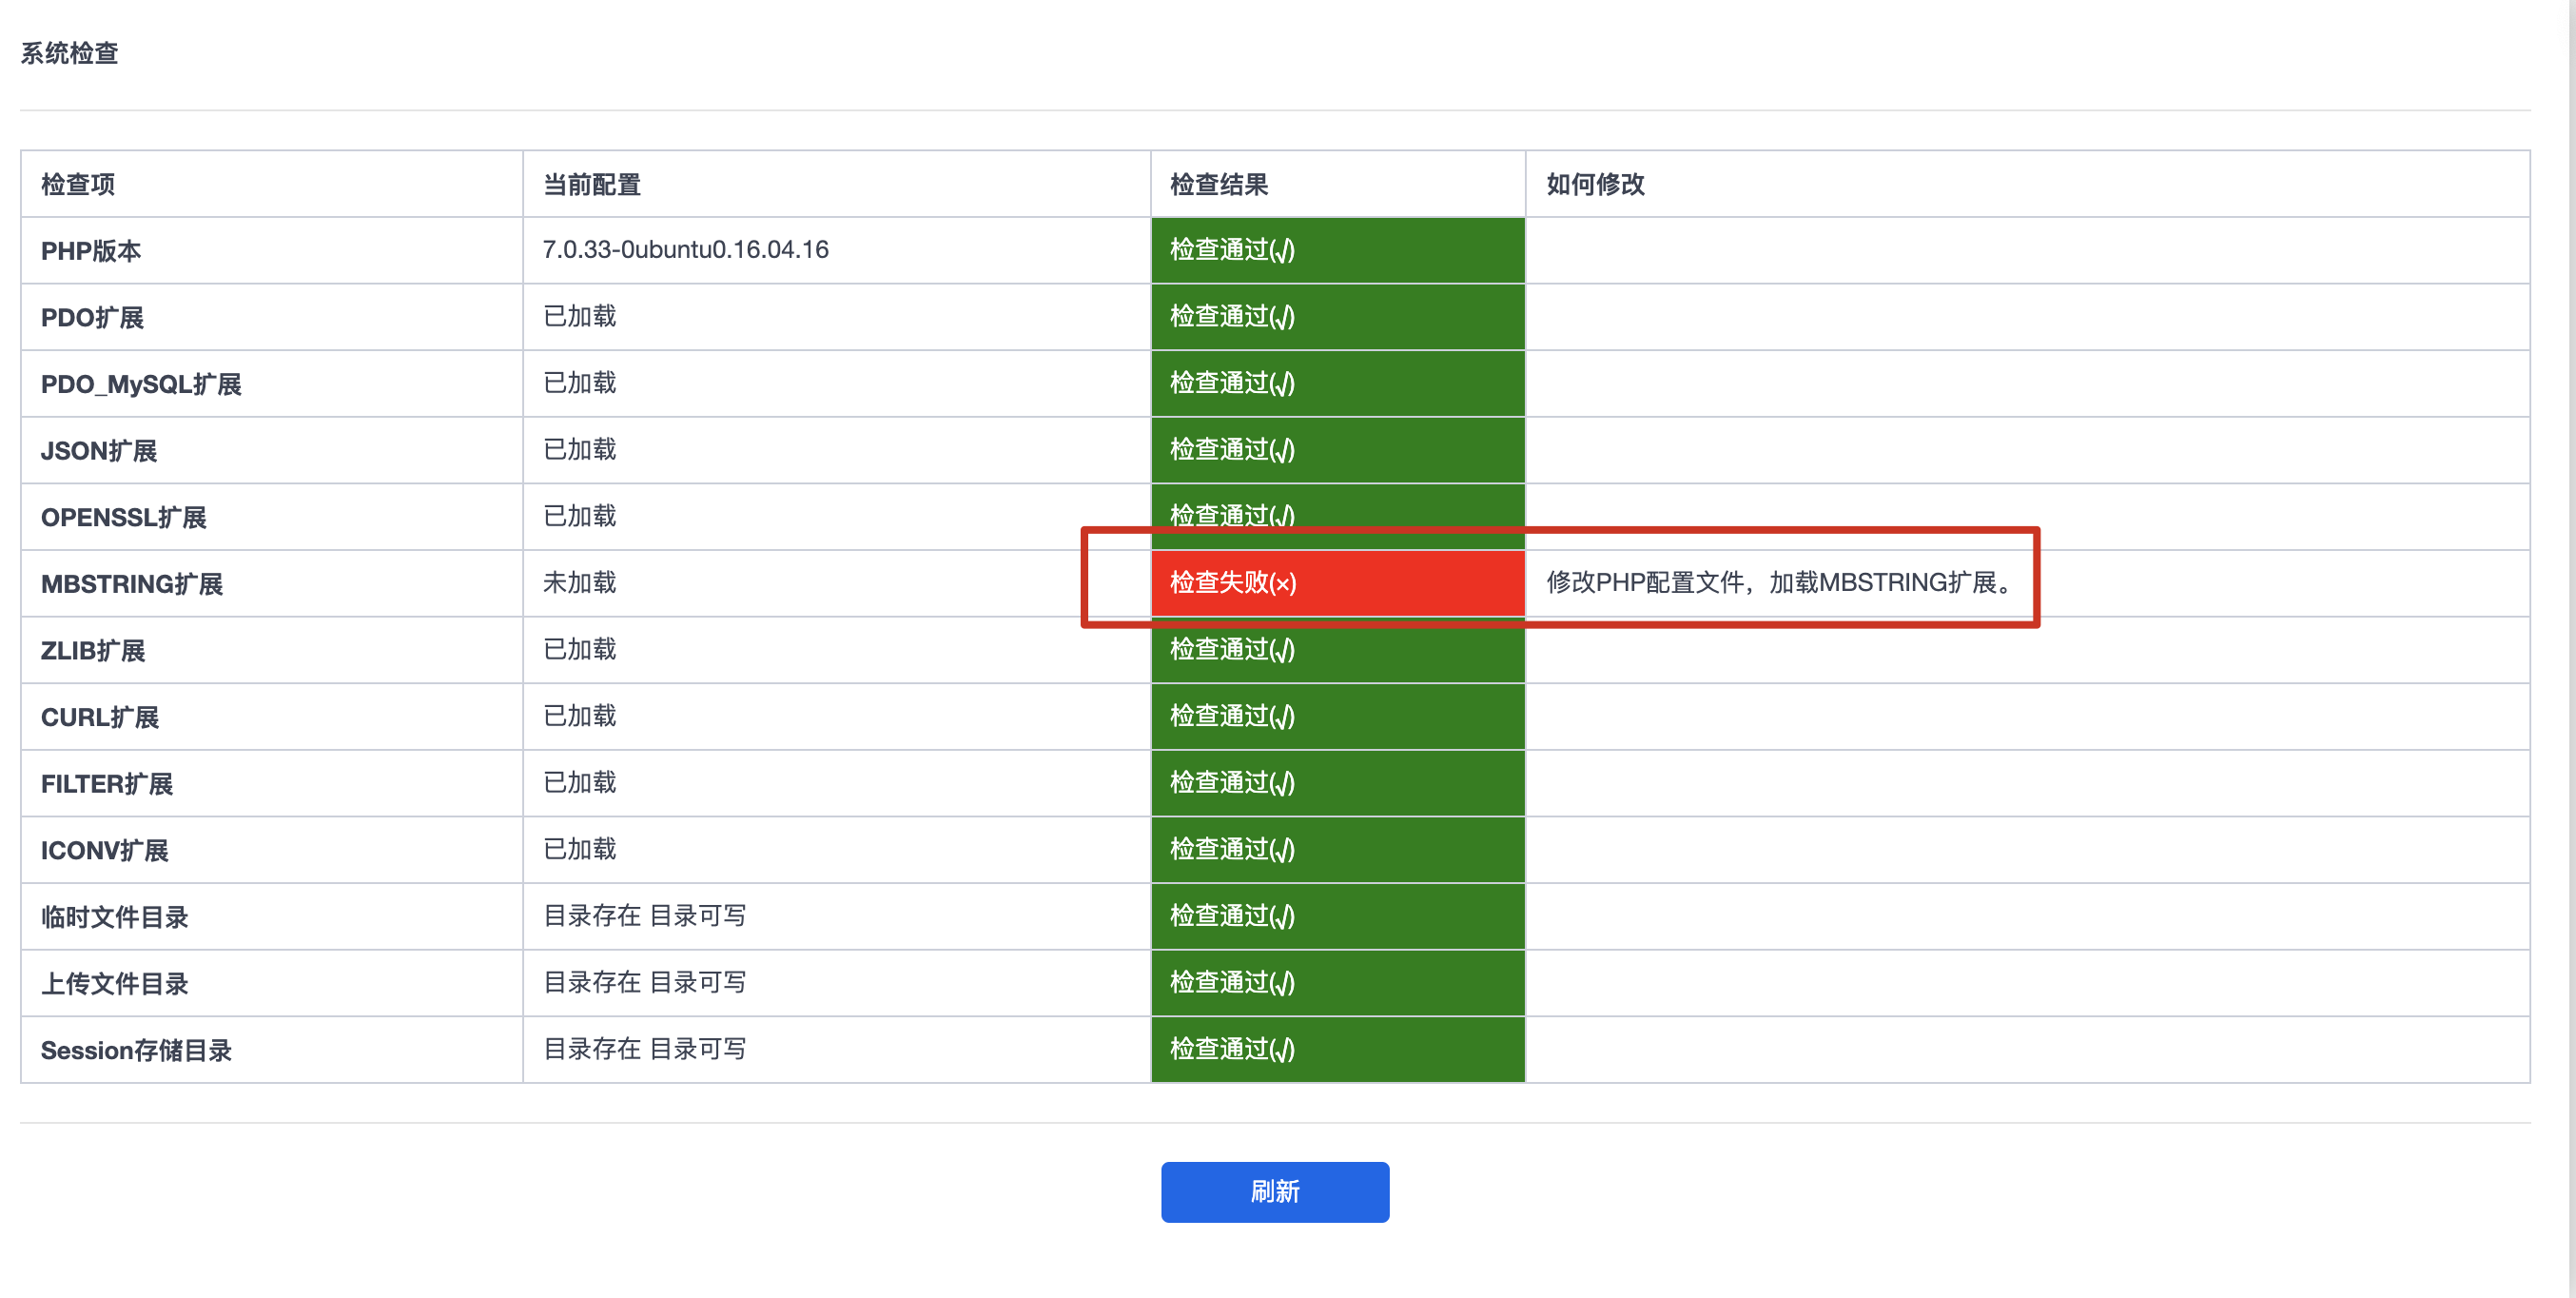Click the OPENSSL扩展 row label

(123, 517)
